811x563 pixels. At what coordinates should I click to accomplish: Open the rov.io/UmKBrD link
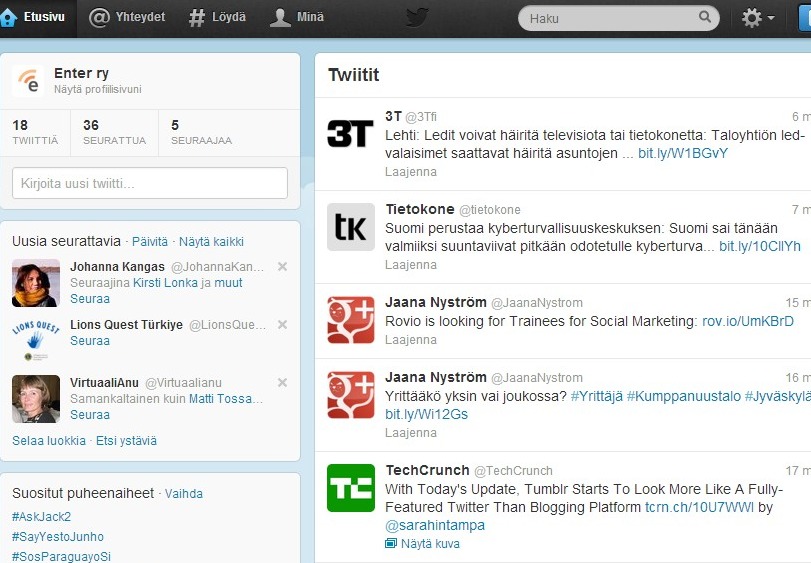tap(747, 321)
